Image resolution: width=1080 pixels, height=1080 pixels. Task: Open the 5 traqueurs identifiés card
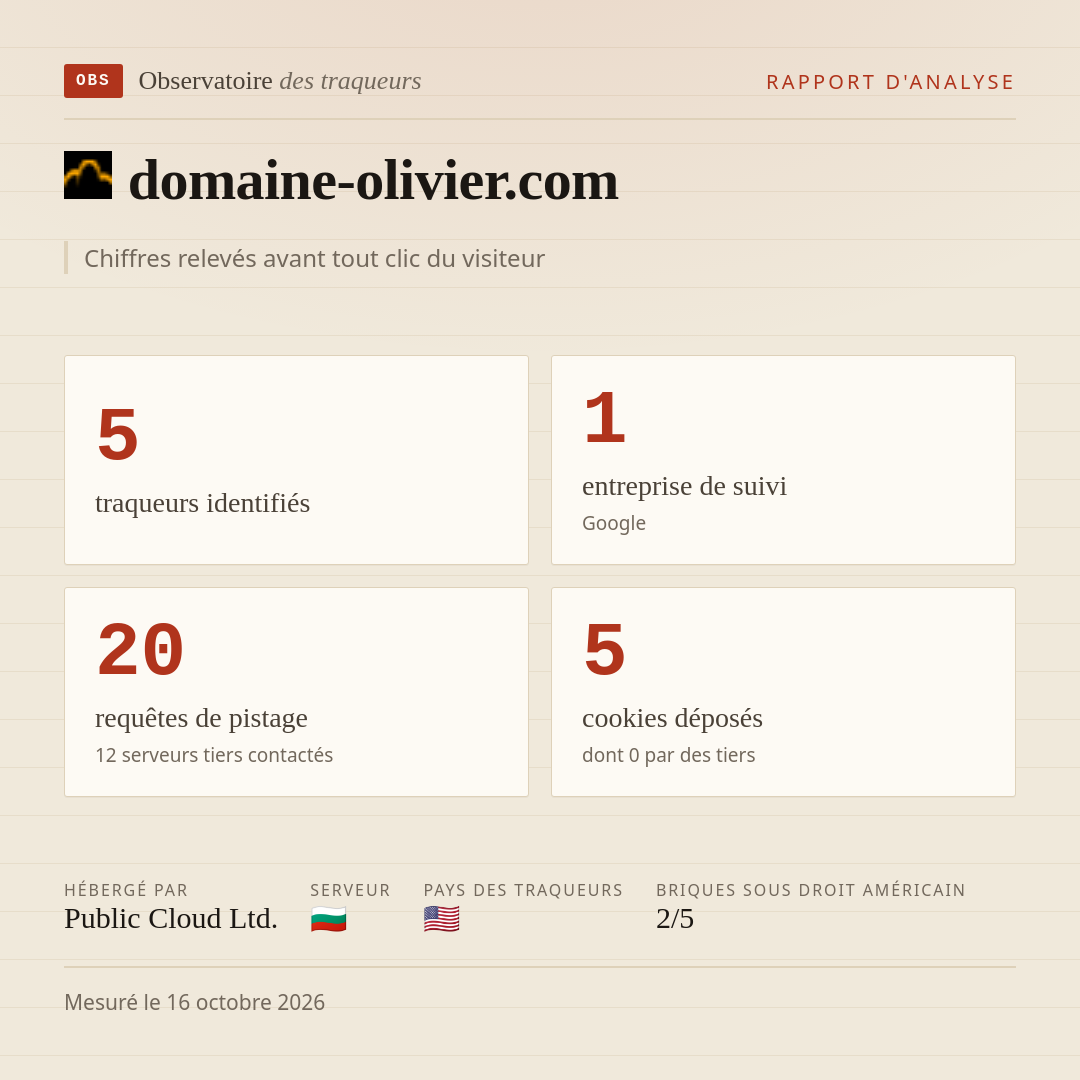pos(296,460)
